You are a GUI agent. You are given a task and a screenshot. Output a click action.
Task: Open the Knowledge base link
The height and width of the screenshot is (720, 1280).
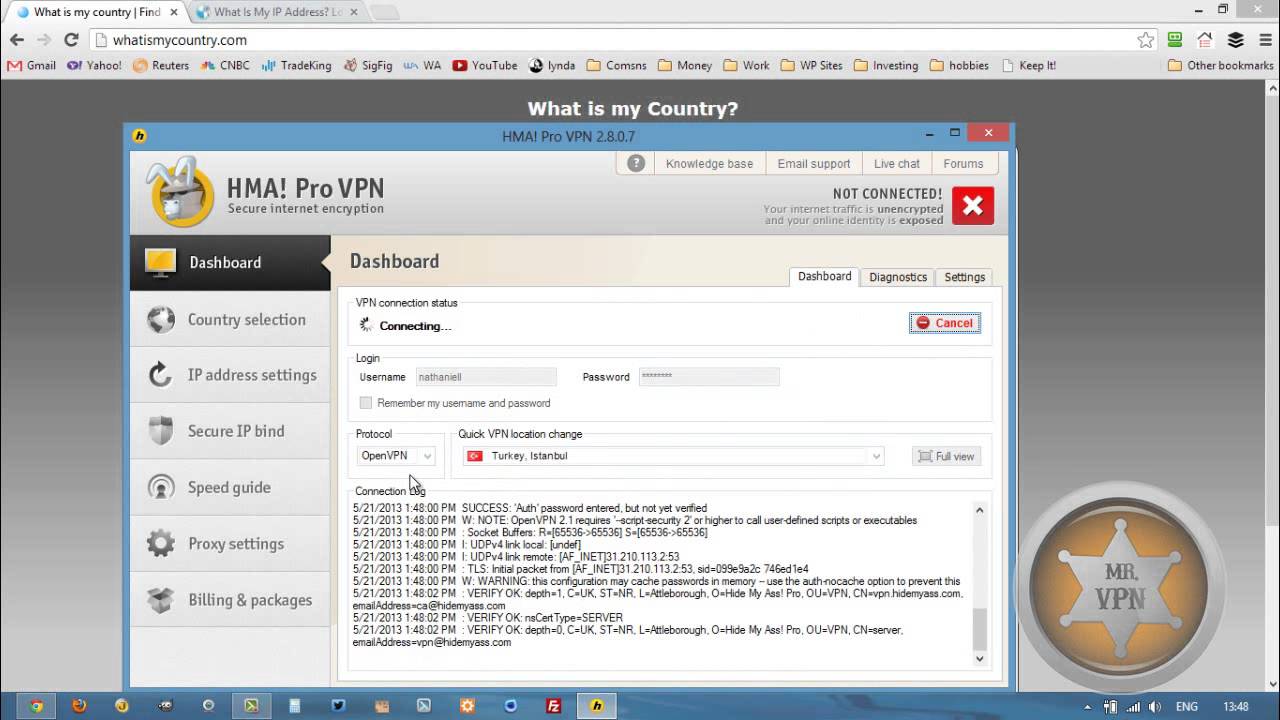709,163
